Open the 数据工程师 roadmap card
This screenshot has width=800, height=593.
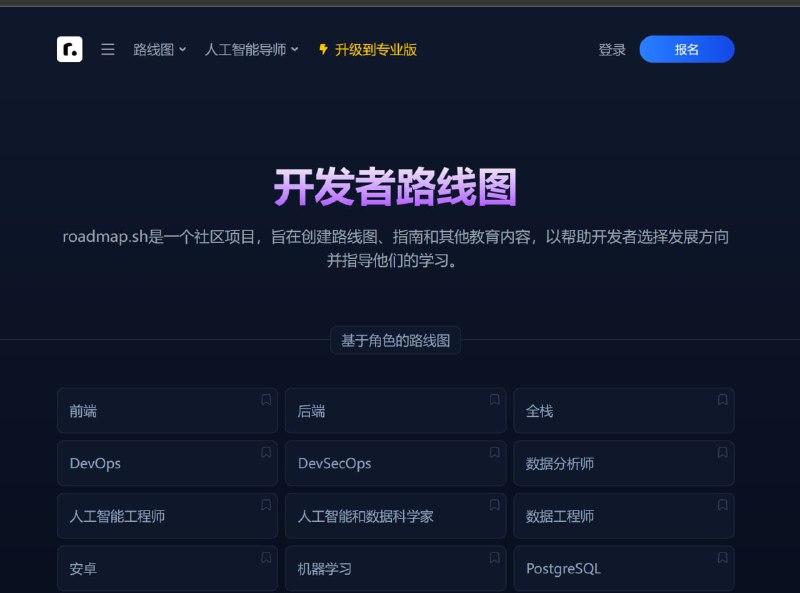(624, 515)
